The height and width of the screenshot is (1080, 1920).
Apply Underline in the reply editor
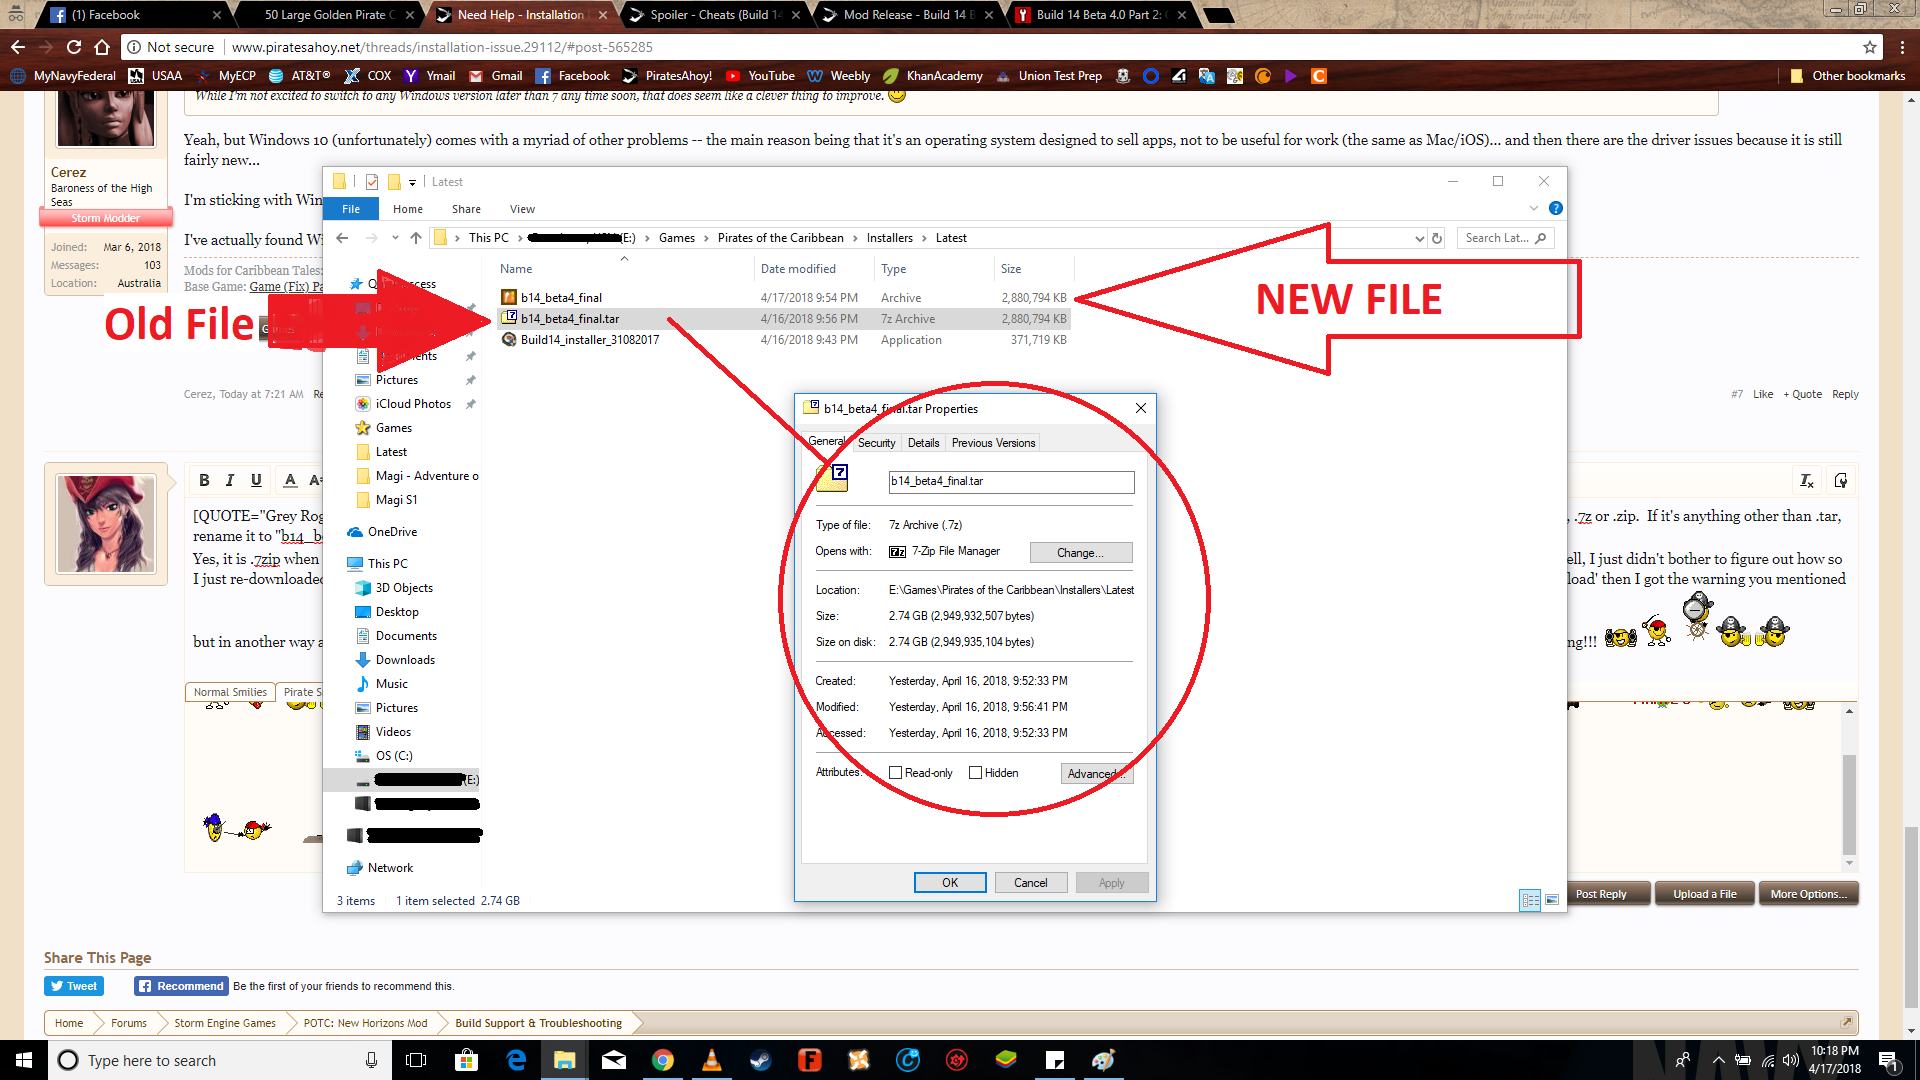[x=256, y=480]
